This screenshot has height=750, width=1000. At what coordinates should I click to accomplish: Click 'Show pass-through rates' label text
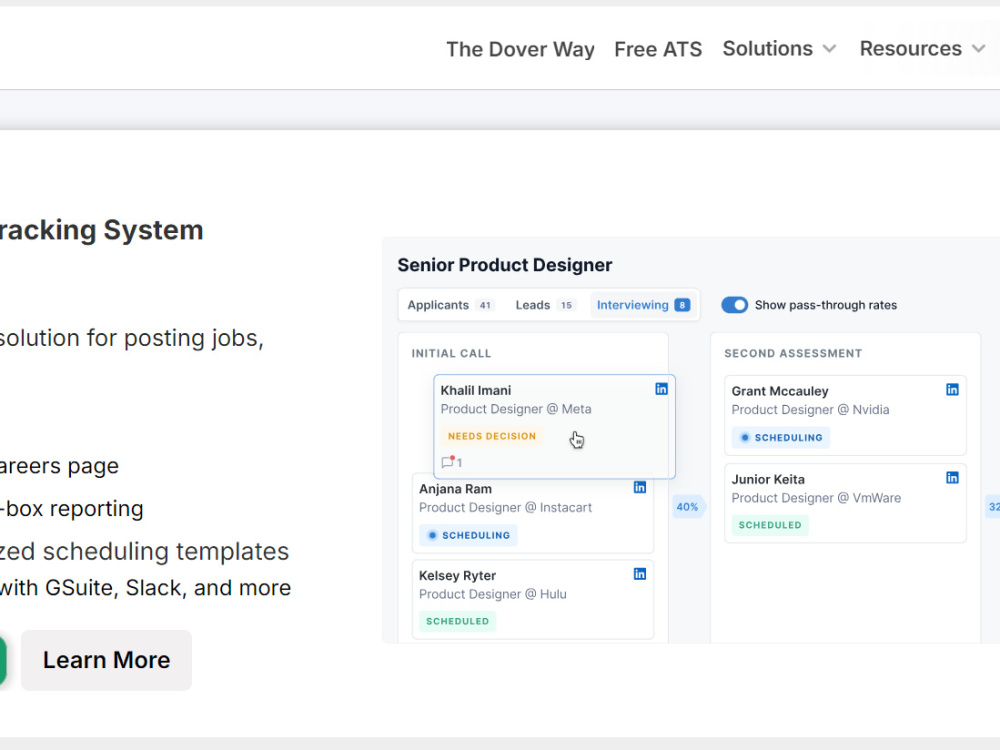[x=826, y=305]
